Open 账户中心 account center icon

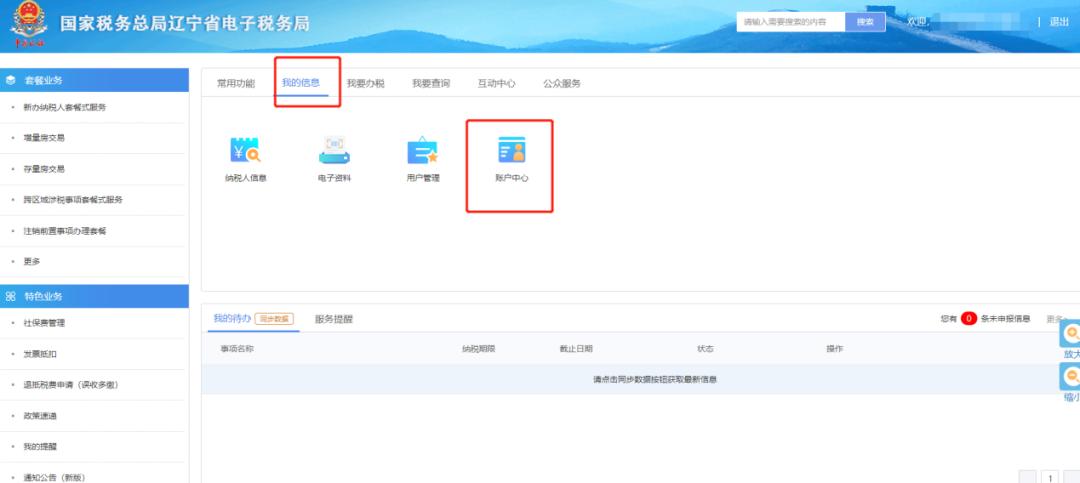pos(512,150)
